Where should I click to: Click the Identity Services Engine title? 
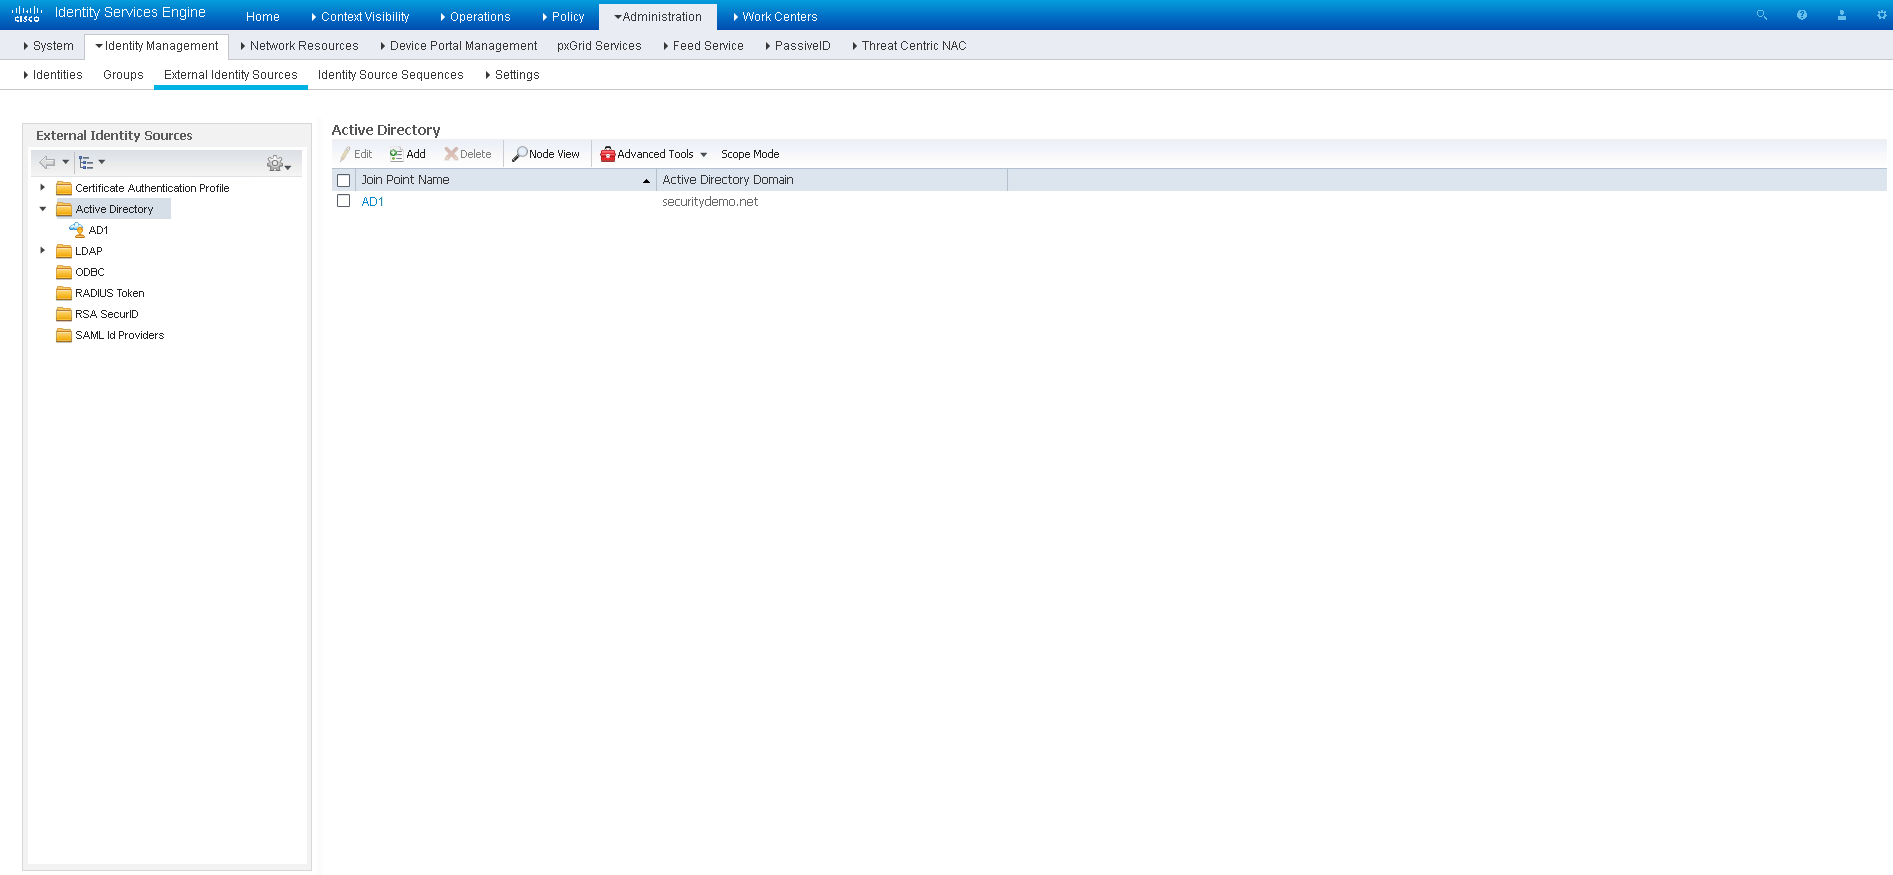click(130, 13)
